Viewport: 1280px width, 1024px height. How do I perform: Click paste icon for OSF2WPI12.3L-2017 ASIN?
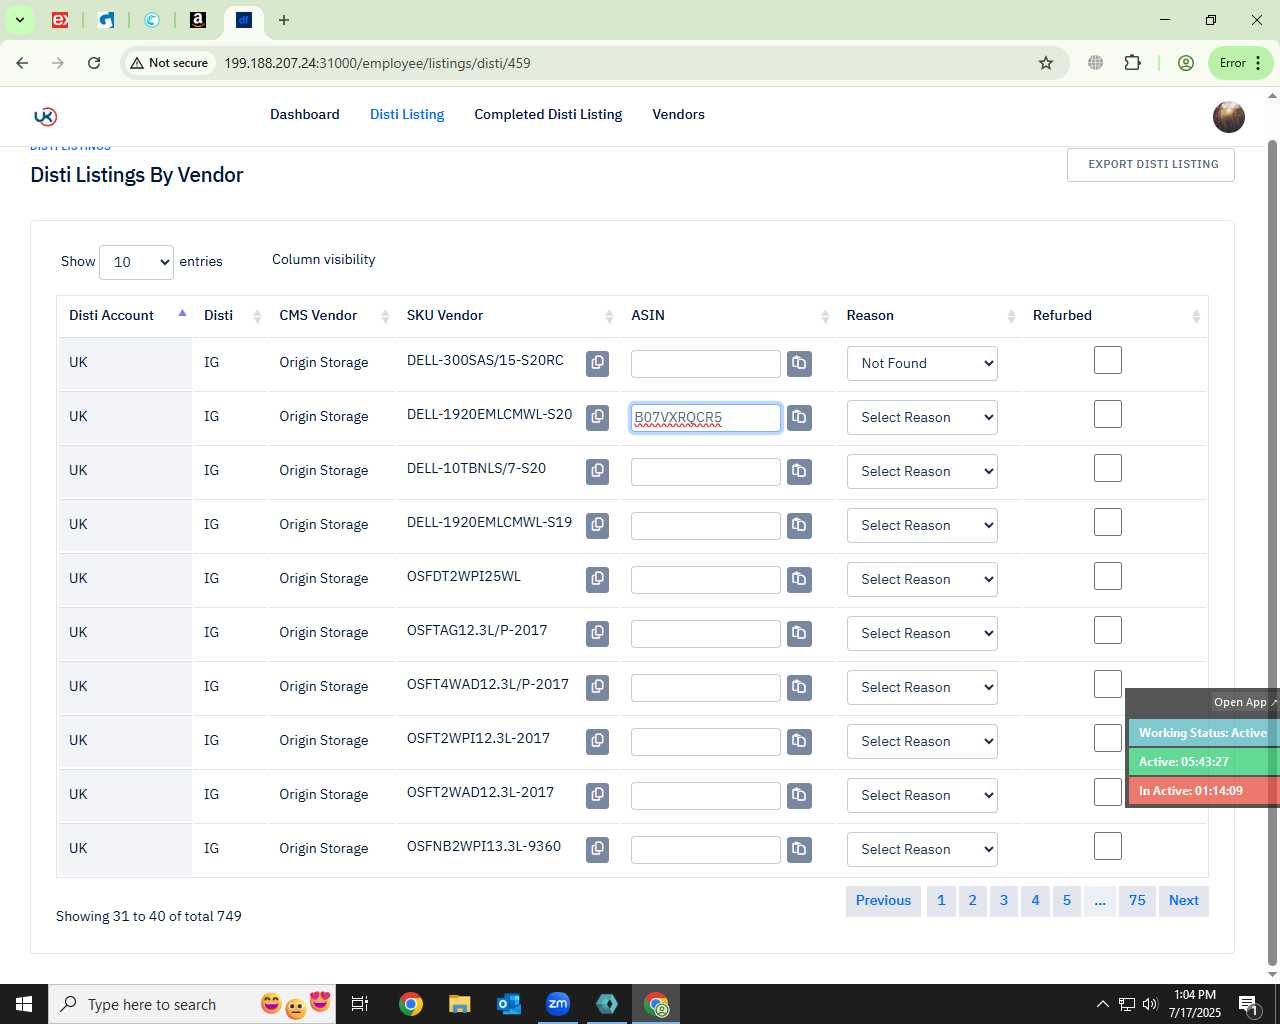point(799,741)
